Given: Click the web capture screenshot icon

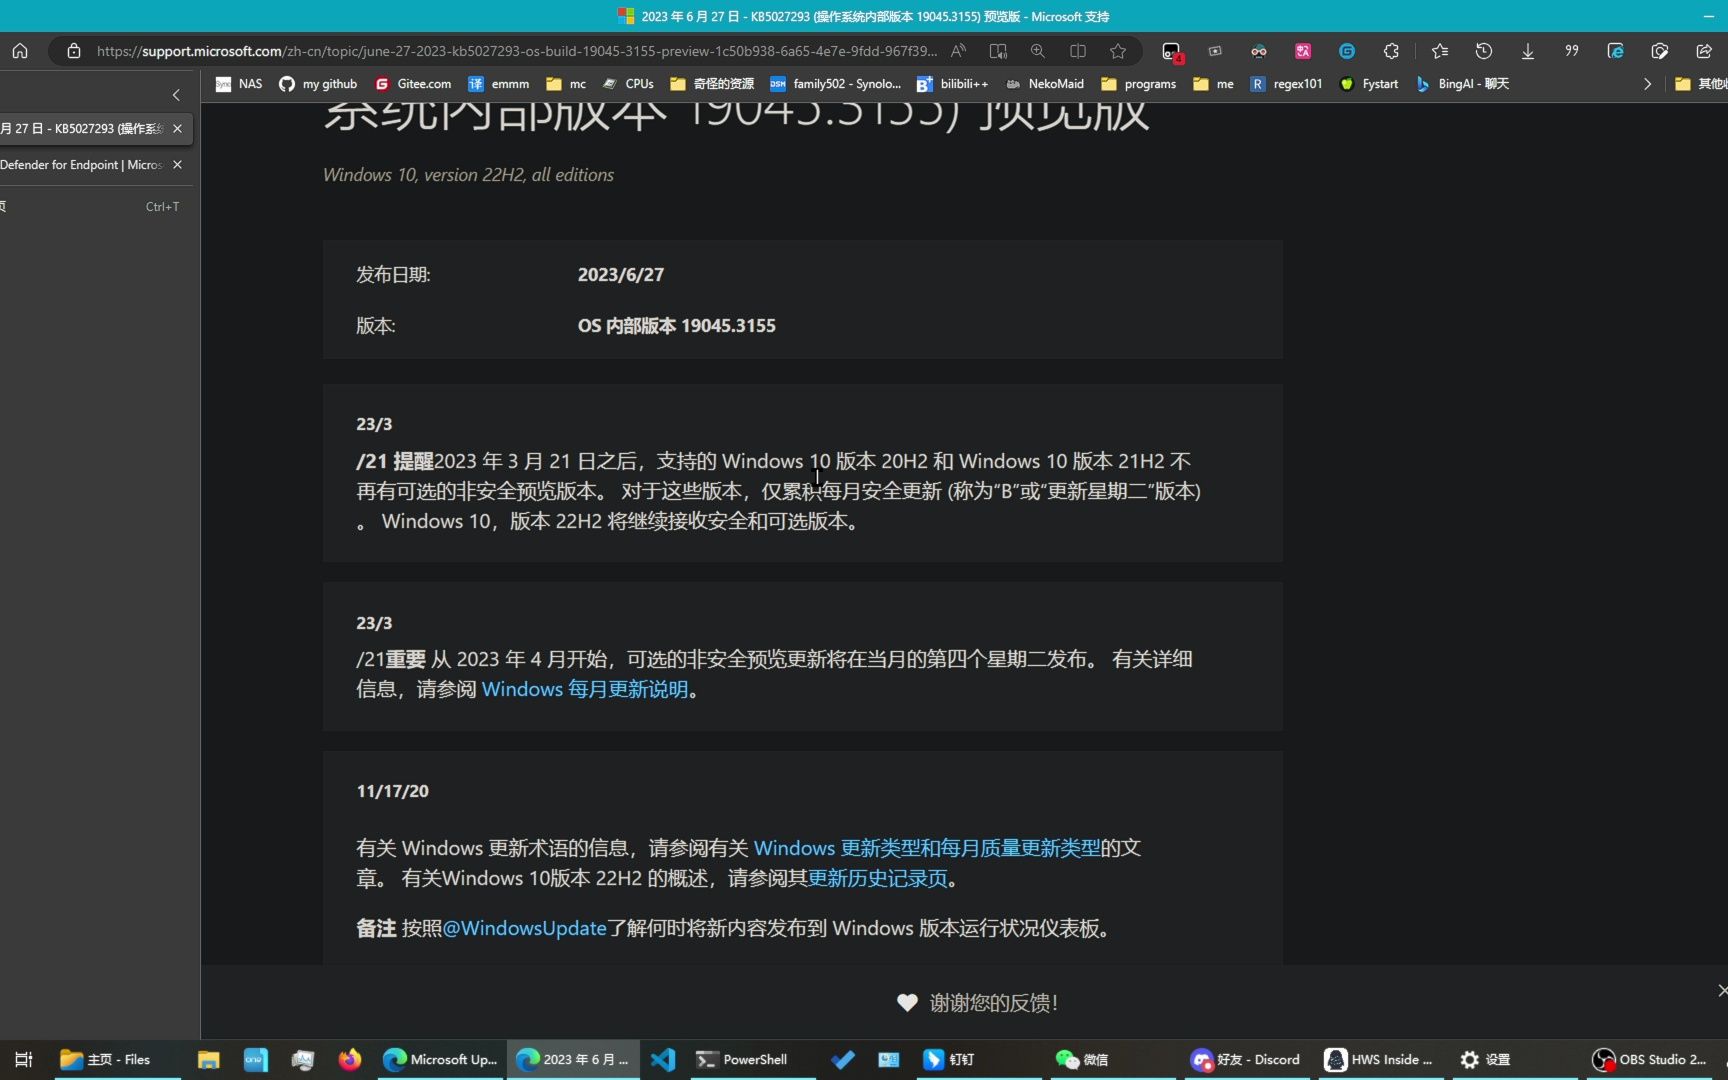Looking at the screenshot, I should tap(1660, 51).
